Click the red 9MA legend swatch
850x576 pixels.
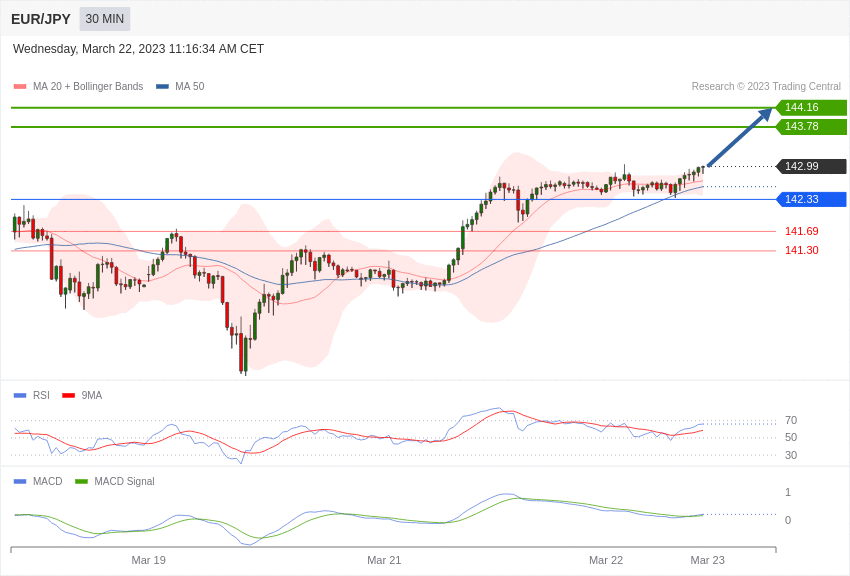tap(68, 395)
